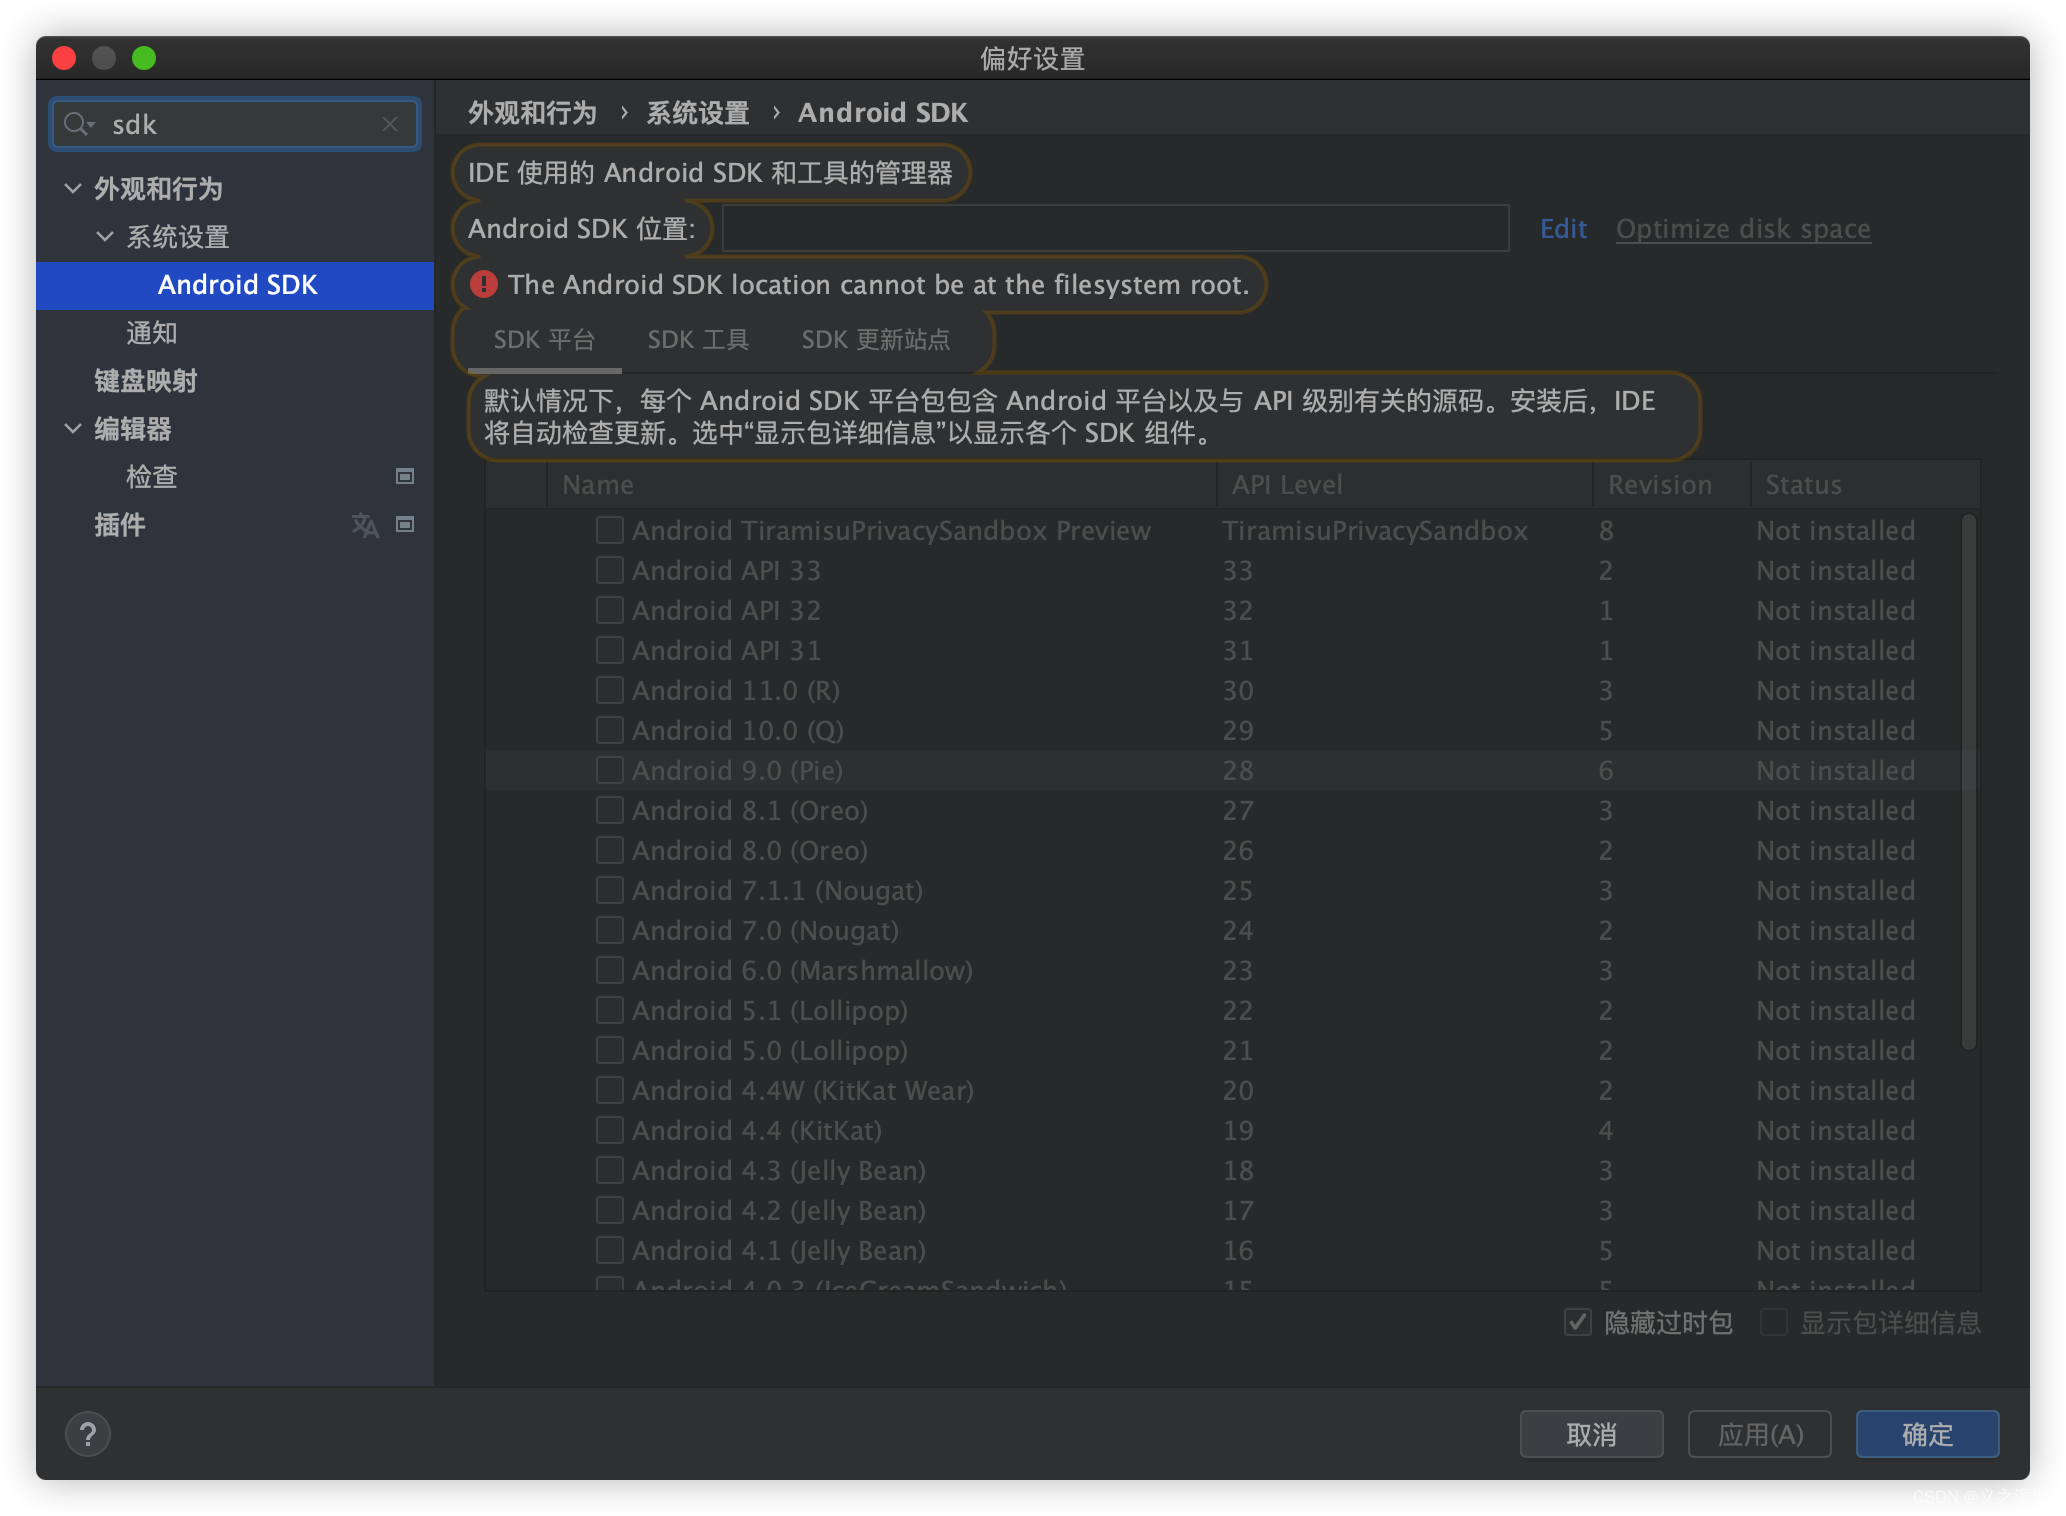Open the 键盘映射 settings page
The height and width of the screenshot is (1516, 2066).
pos(145,381)
